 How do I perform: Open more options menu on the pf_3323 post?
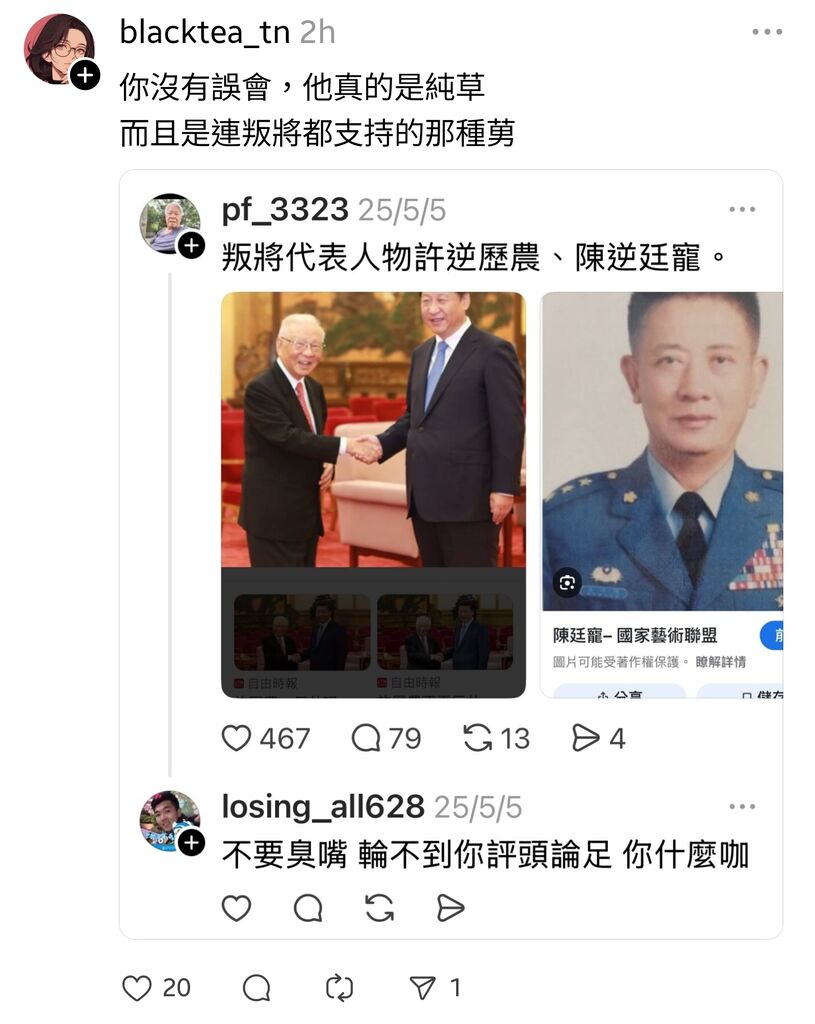[743, 210]
